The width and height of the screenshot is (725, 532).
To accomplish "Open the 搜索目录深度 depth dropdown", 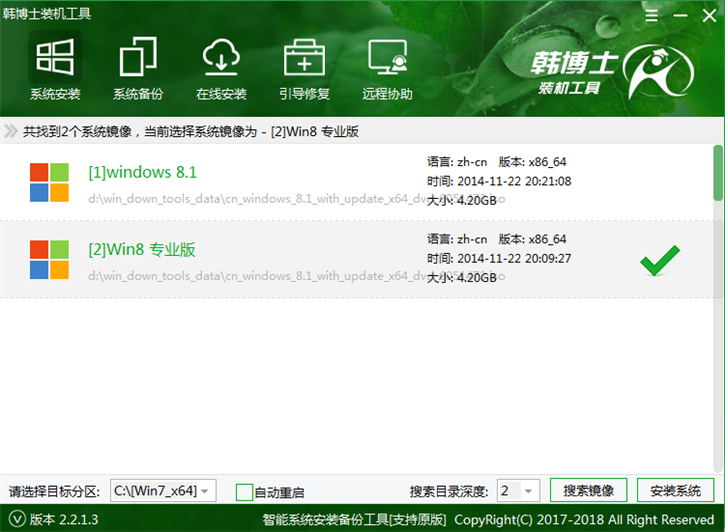I will [x=529, y=491].
